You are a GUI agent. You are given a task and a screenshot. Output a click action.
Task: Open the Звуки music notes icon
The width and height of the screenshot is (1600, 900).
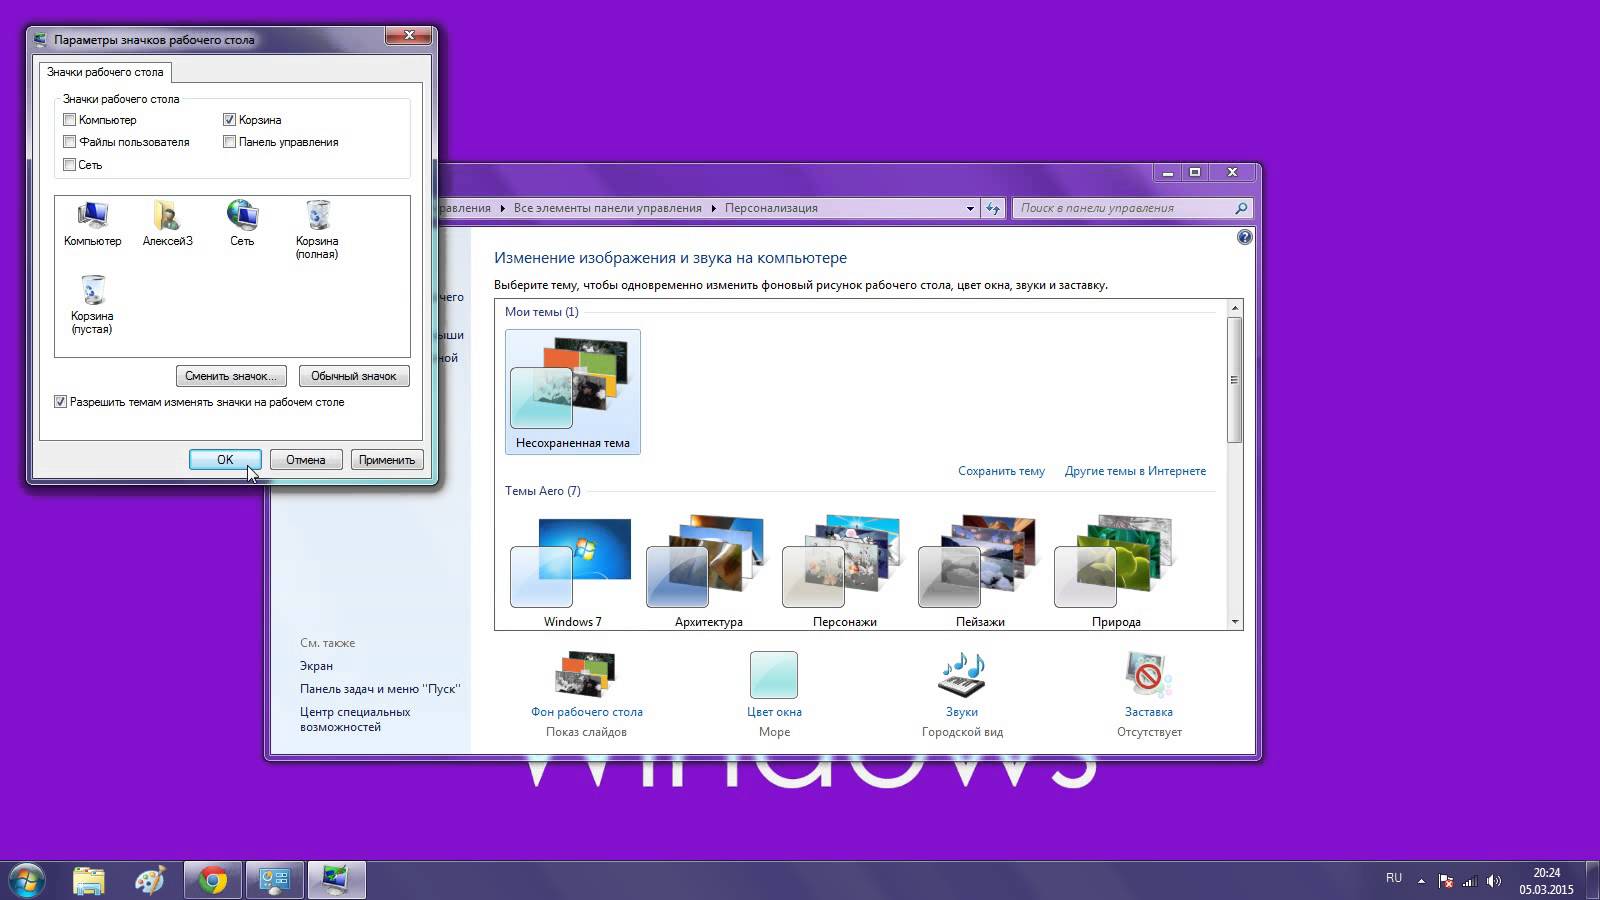(x=961, y=675)
